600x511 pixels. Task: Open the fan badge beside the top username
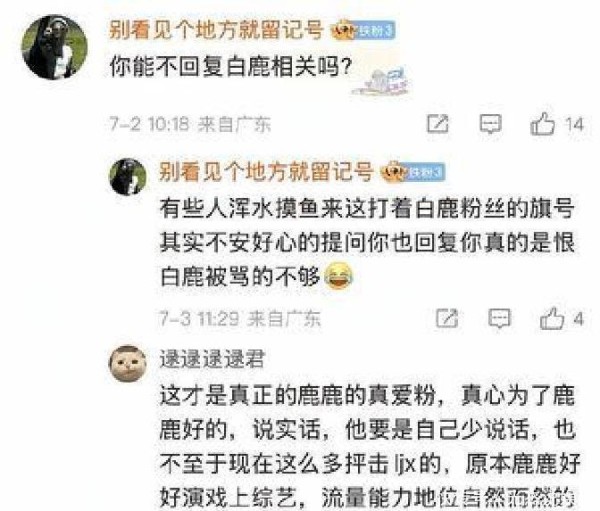[363, 30]
